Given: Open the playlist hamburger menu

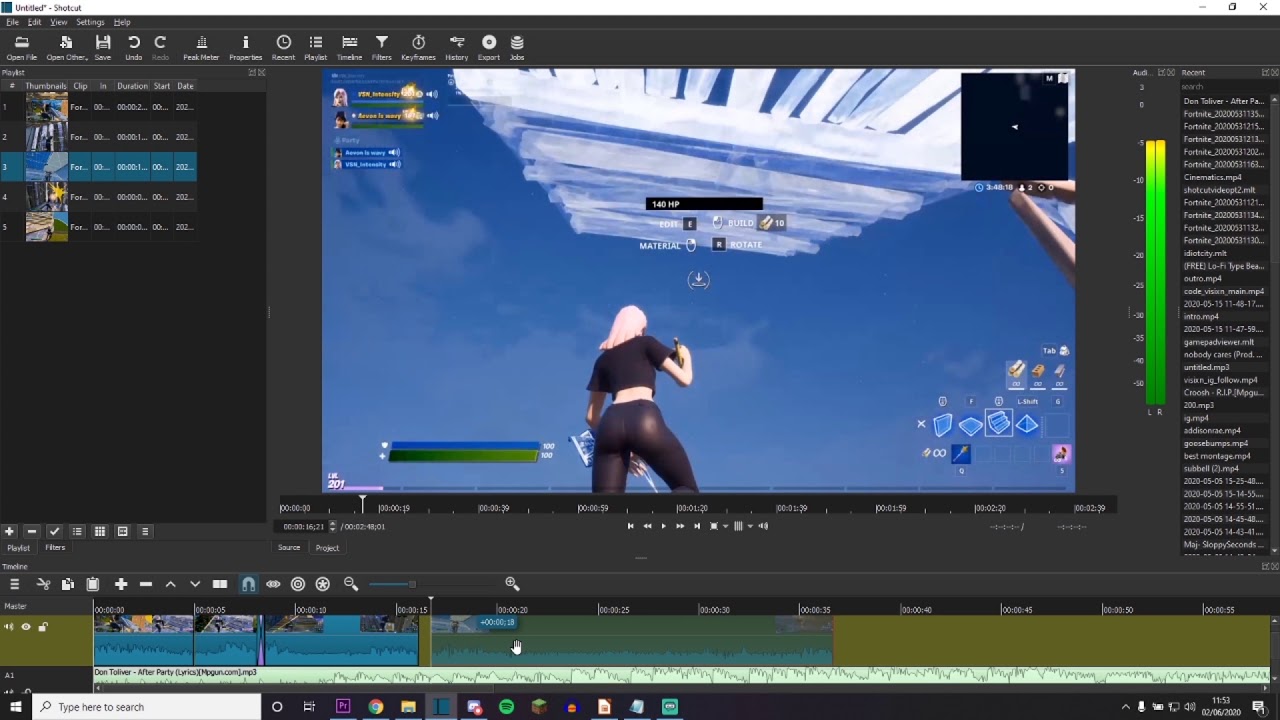Looking at the screenshot, I should (145, 532).
